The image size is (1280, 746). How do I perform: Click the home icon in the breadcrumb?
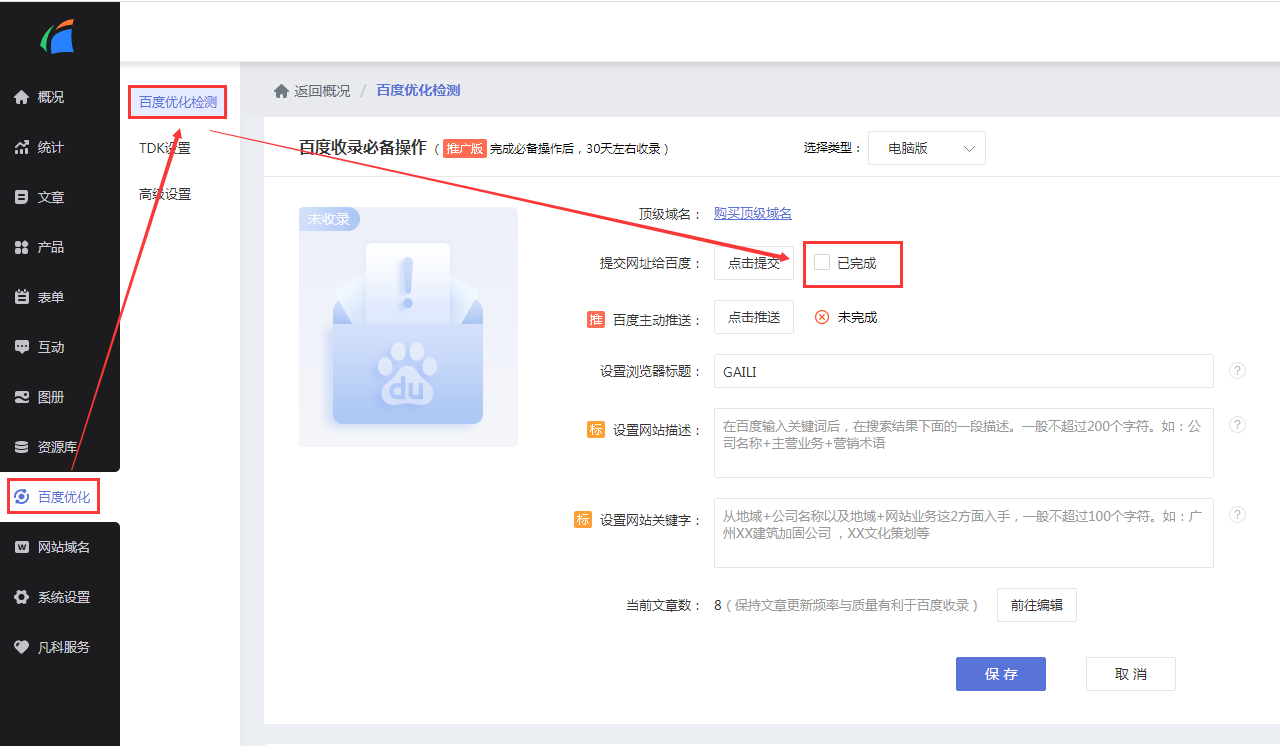tap(281, 91)
